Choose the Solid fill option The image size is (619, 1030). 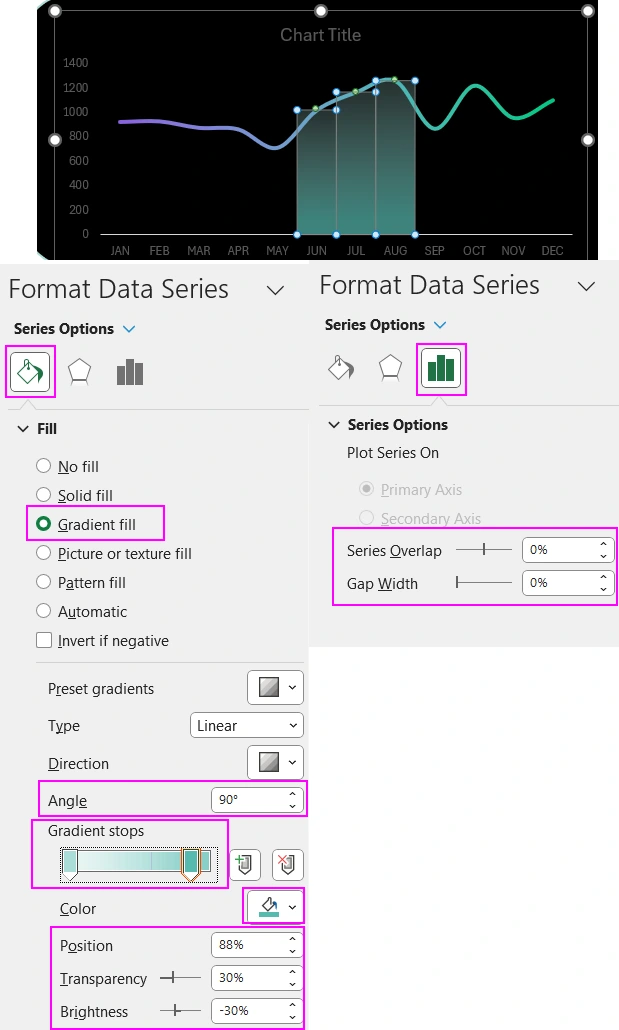click(44, 495)
